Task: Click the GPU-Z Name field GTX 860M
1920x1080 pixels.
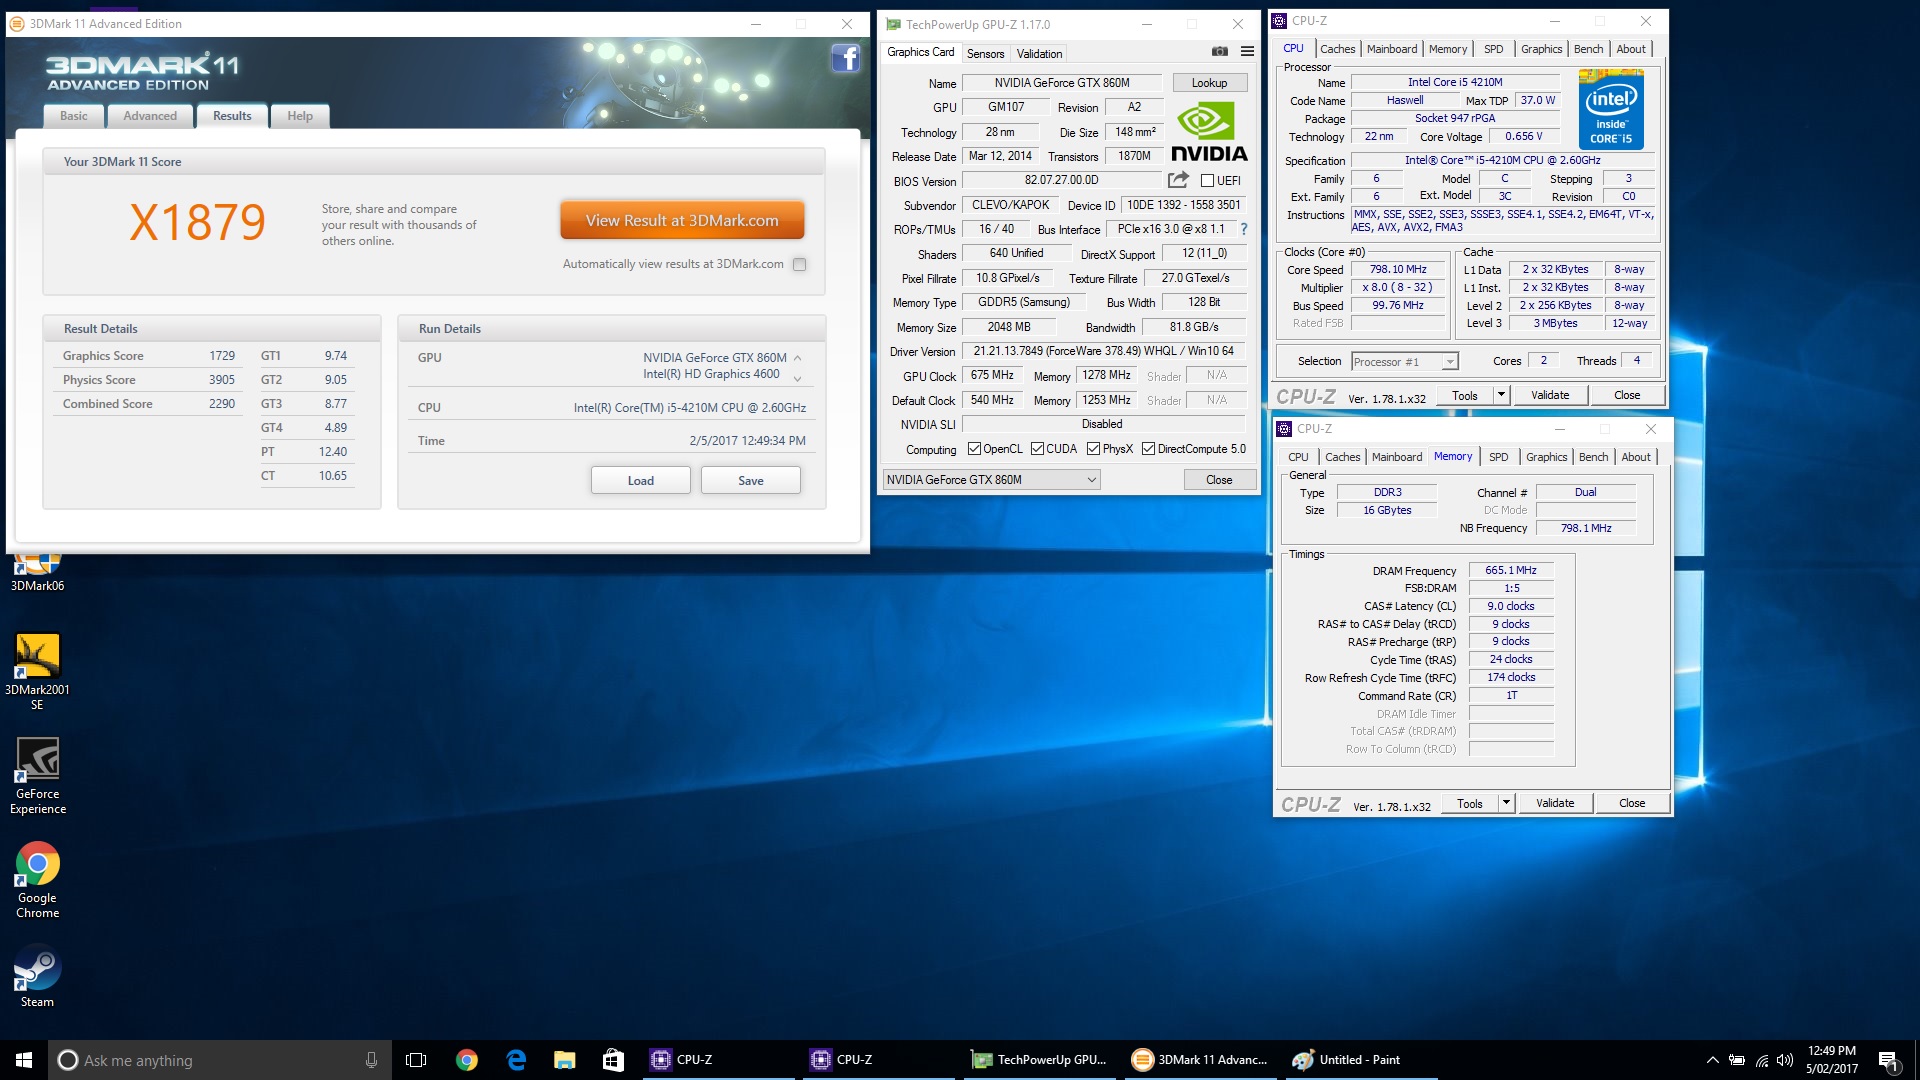Action: pos(1061,83)
